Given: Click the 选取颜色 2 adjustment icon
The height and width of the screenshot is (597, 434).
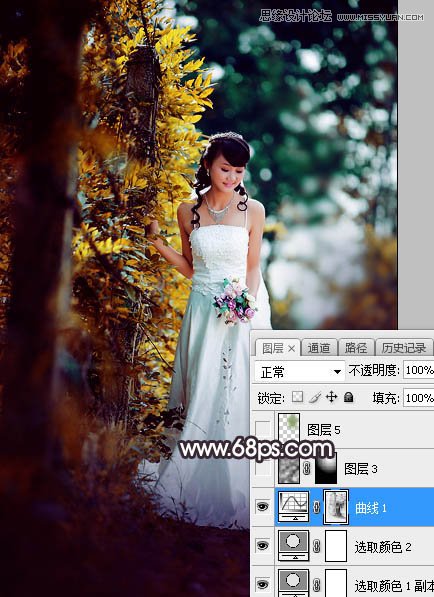Looking at the screenshot, I should pos(294,546).
